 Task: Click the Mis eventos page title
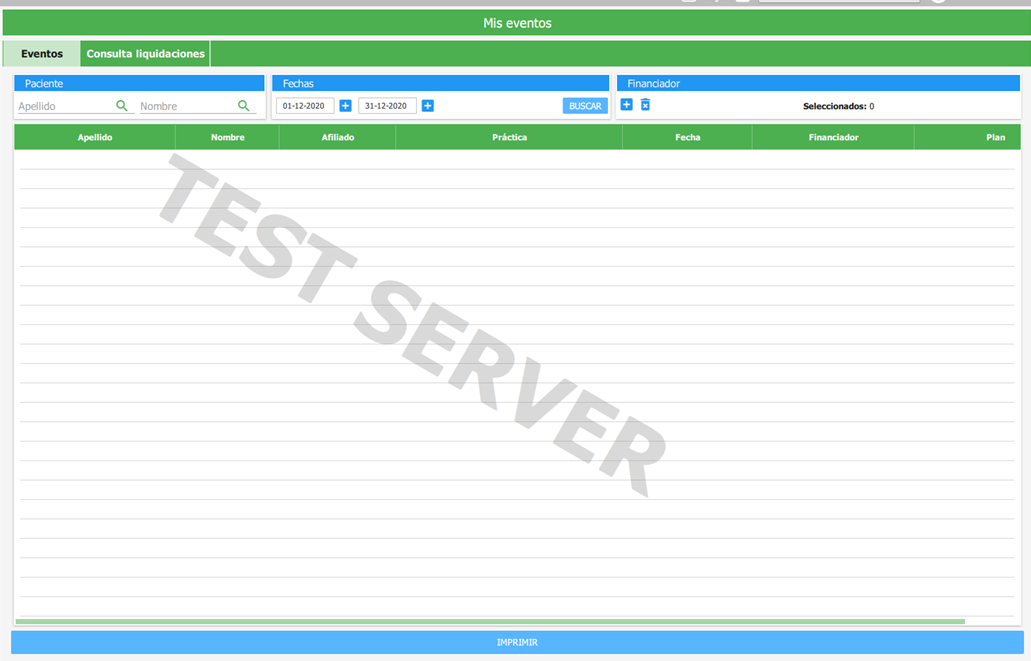click(517, 23)
